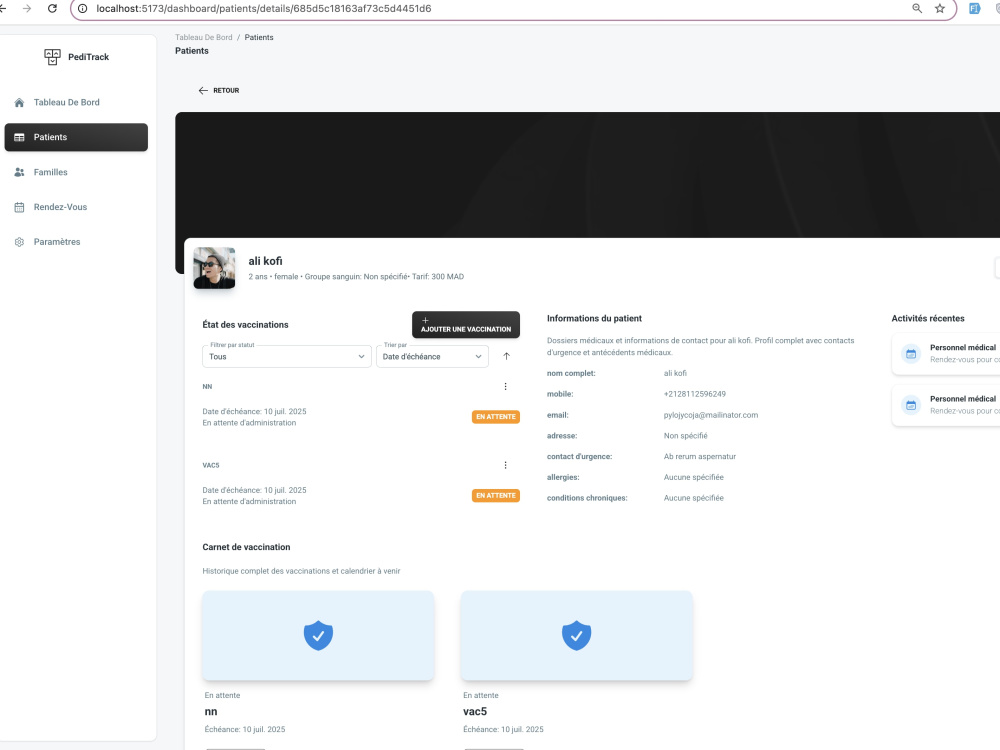Open Rendez-Vous in the sidebar menu
The image size is (1000, 750).
click(76, 207)
